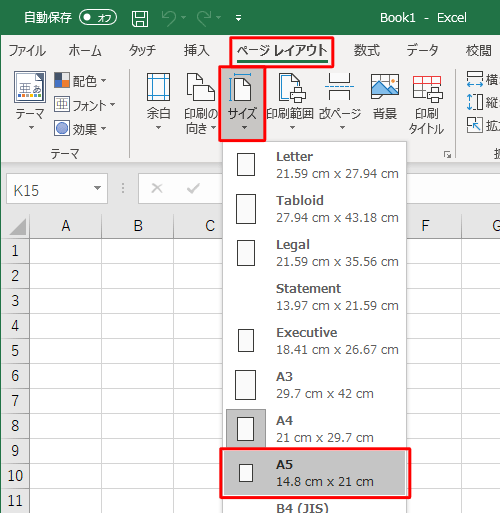Open the 配色 color scheme dropdown

[80, 81]
